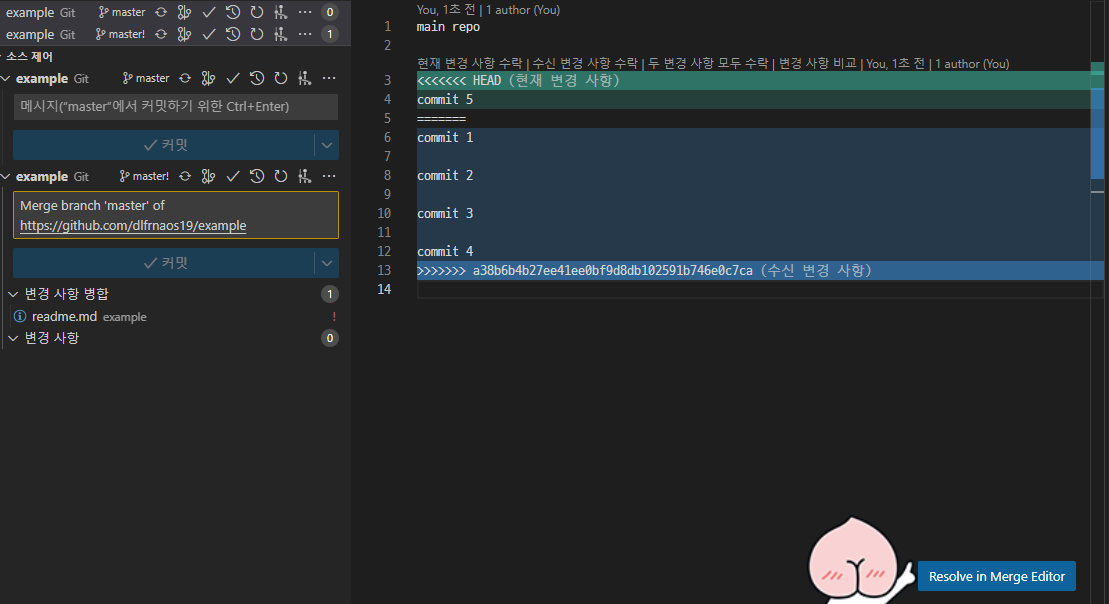The height and width of the screenshot is (604, 1109).
Task: Commit checkmark icon in example master section above empty message box
Action: point(233,78)
